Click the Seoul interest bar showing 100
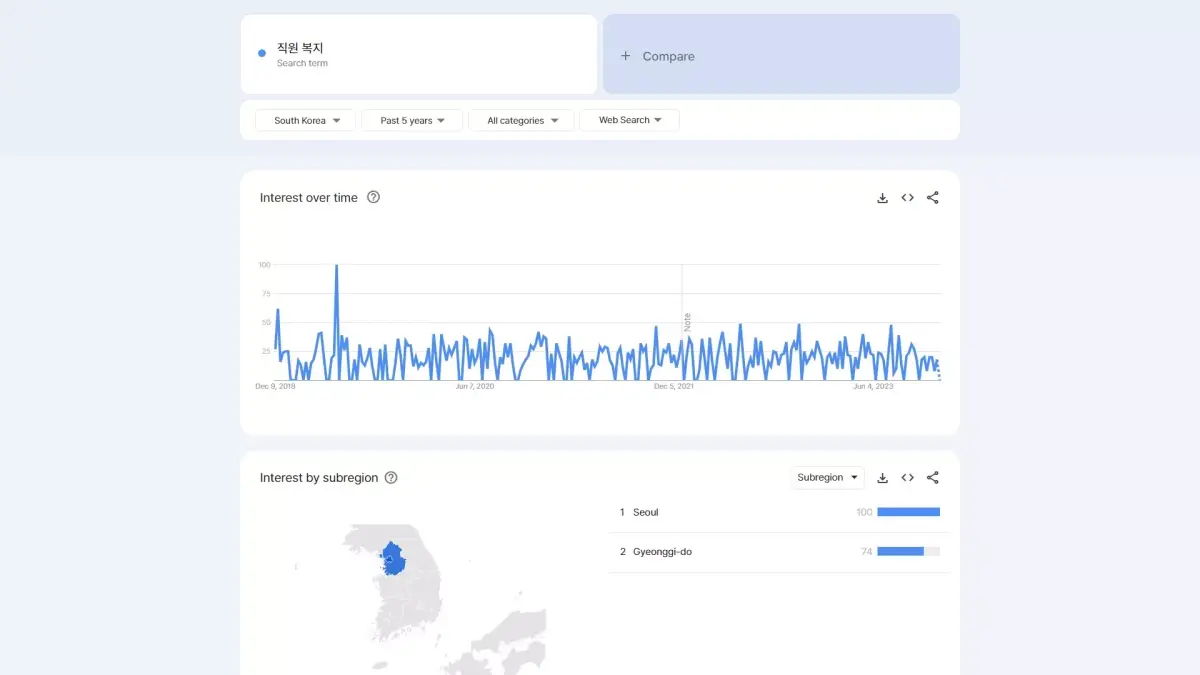1200x675 pixels. [908, 512]
